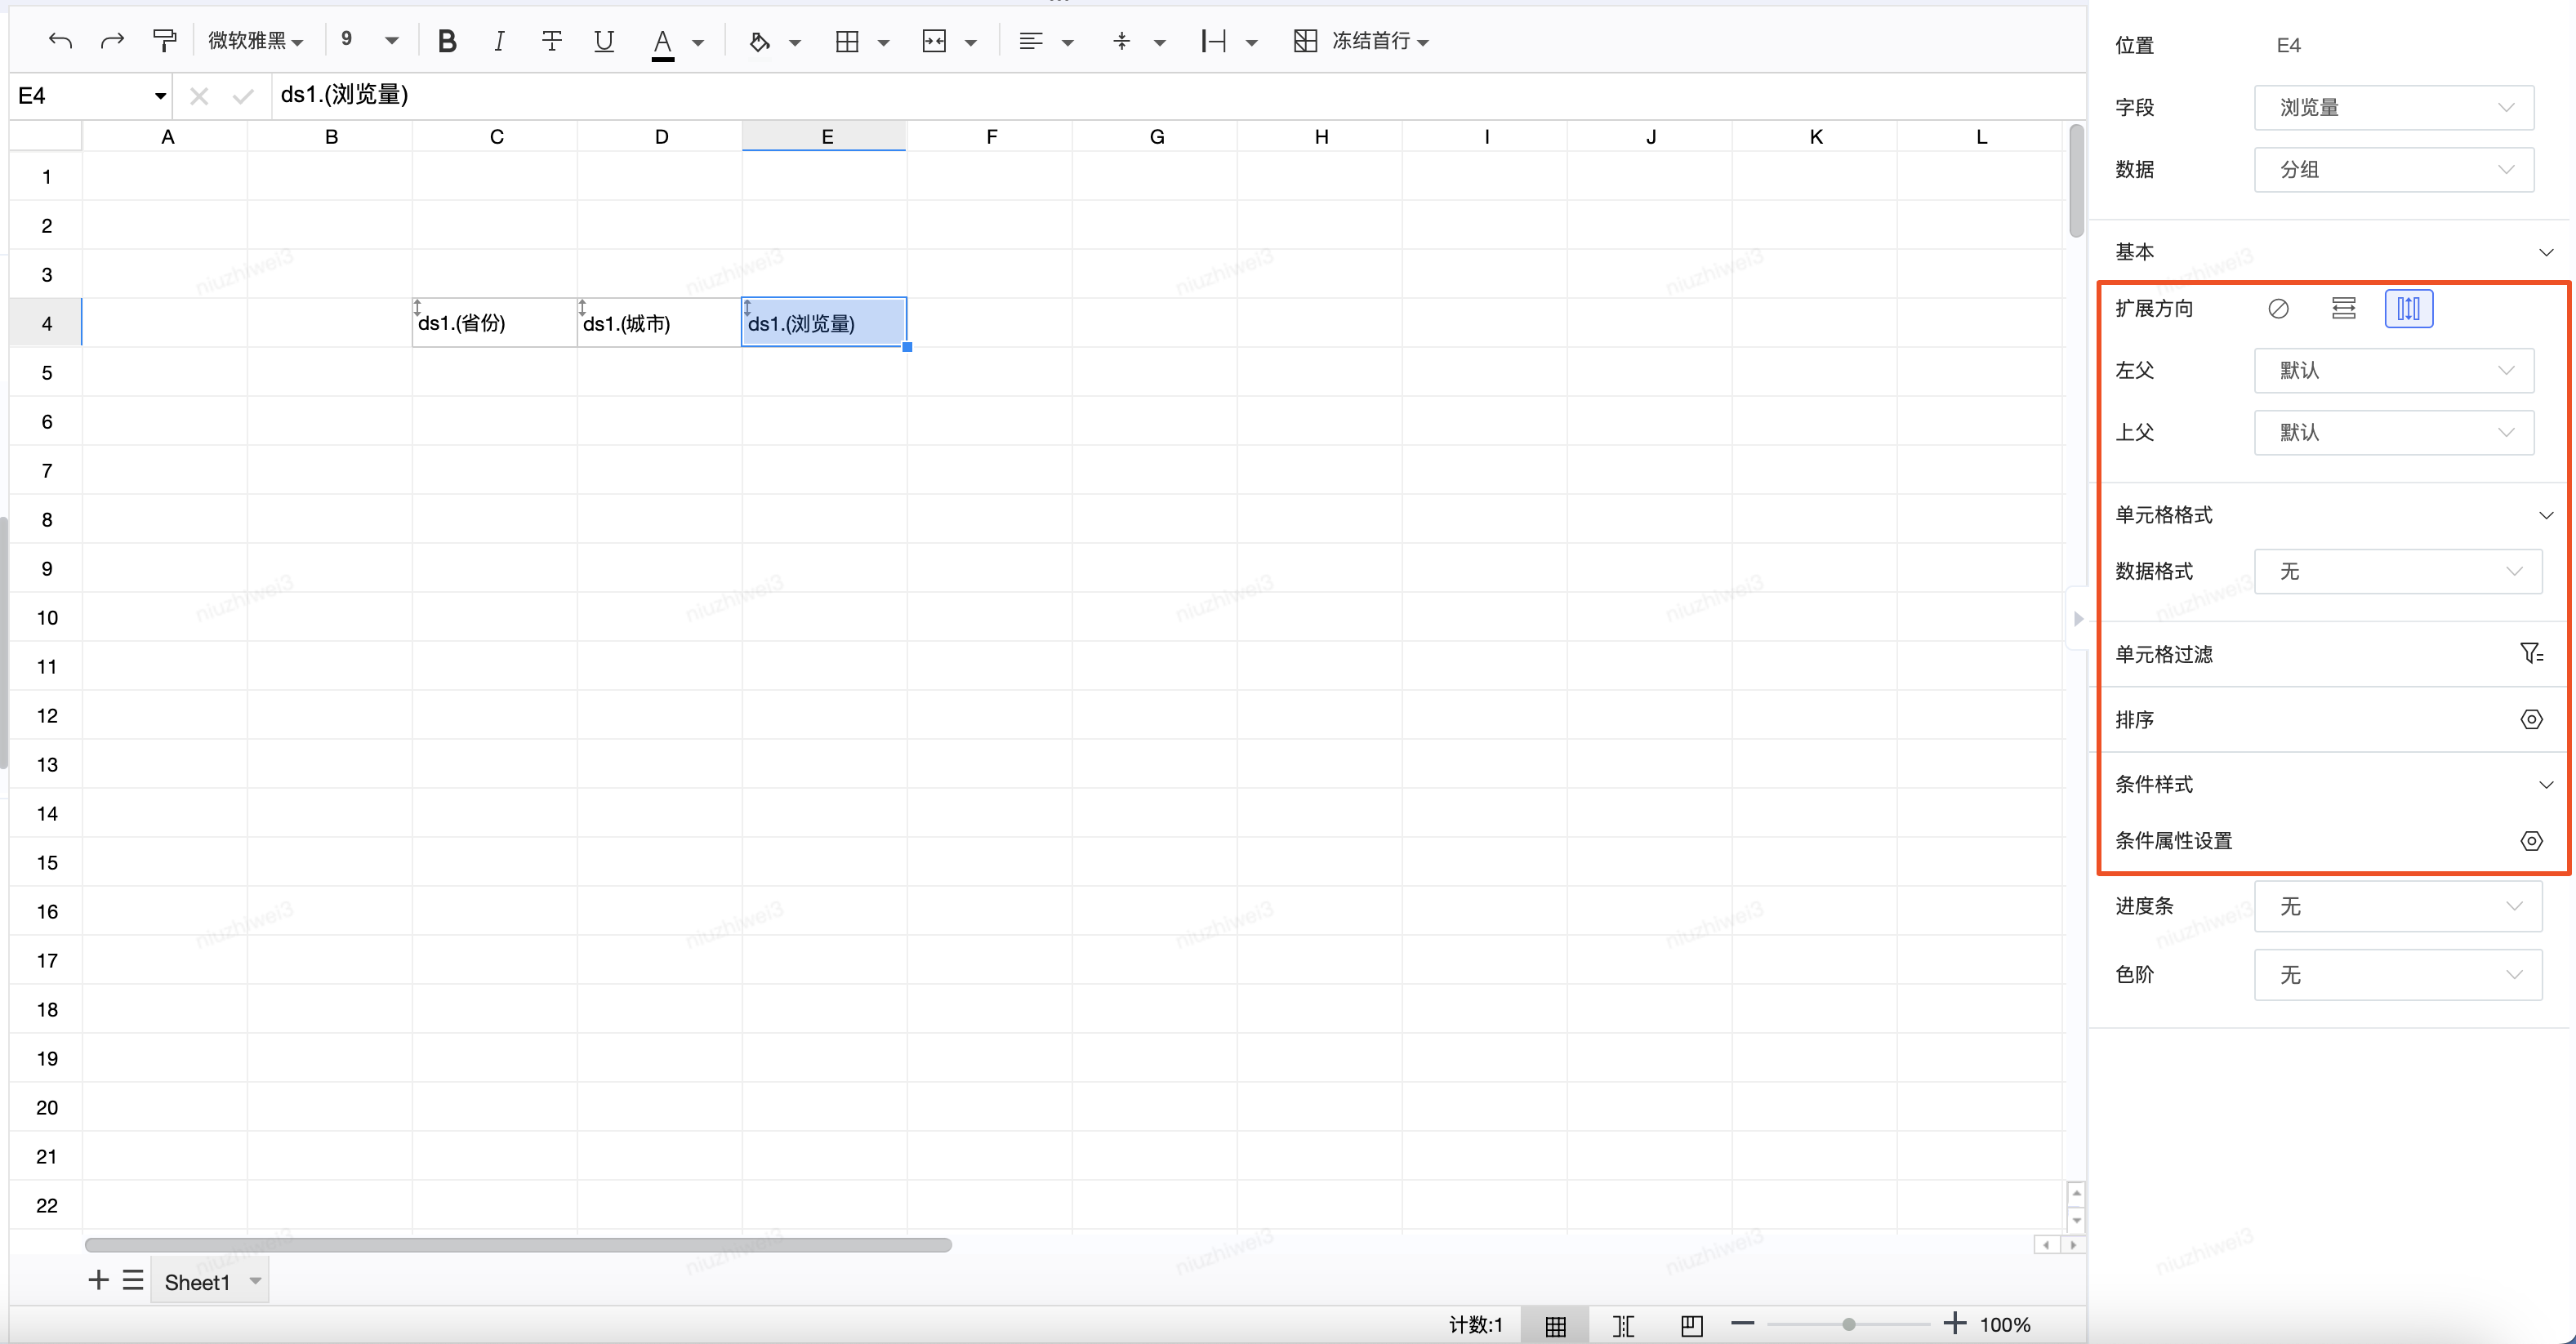Set expand direction to vertical

coord(2408,309)
